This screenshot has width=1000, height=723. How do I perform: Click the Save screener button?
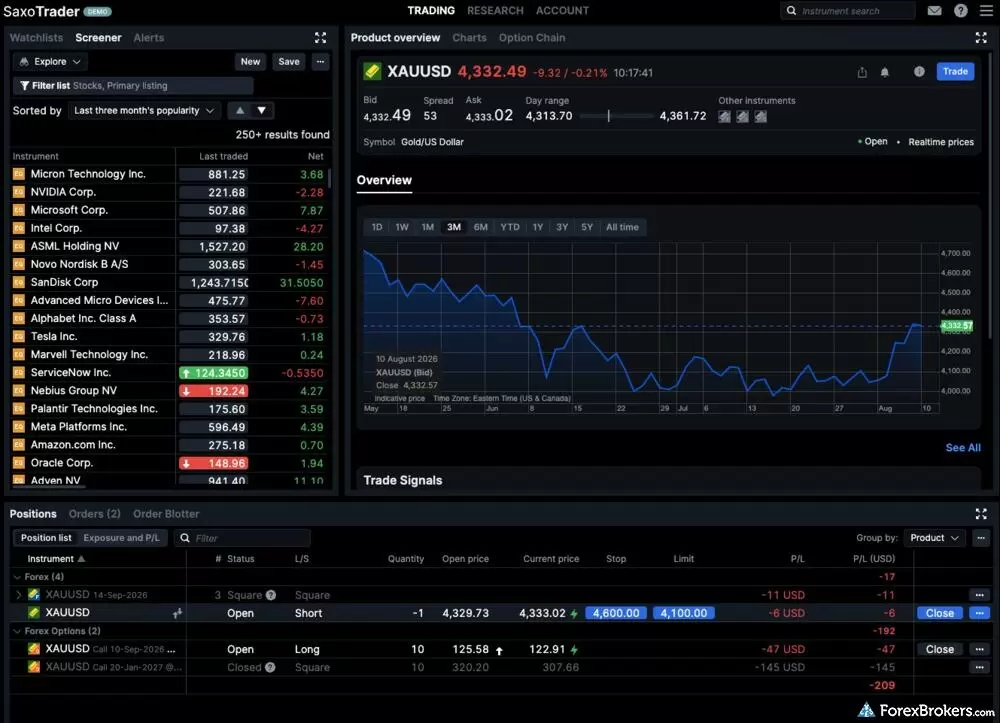tap(289, 62)
